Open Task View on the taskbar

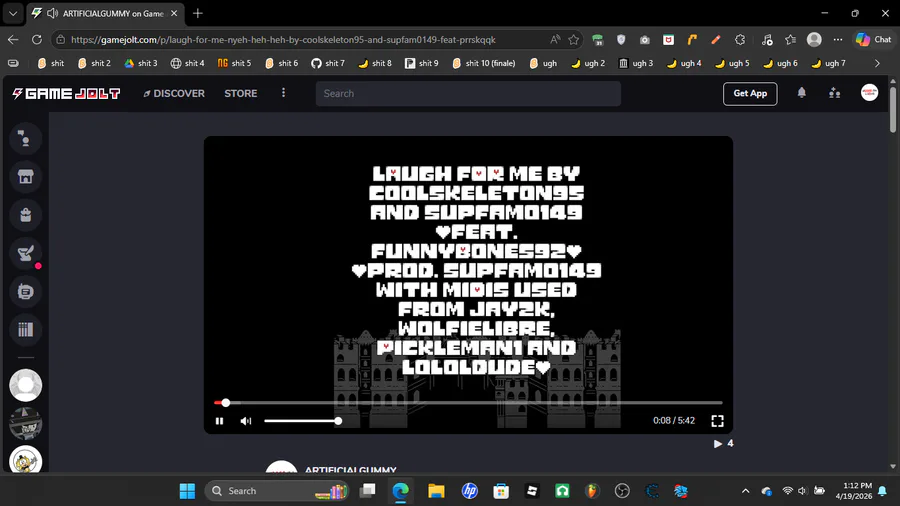pos(367,491)
